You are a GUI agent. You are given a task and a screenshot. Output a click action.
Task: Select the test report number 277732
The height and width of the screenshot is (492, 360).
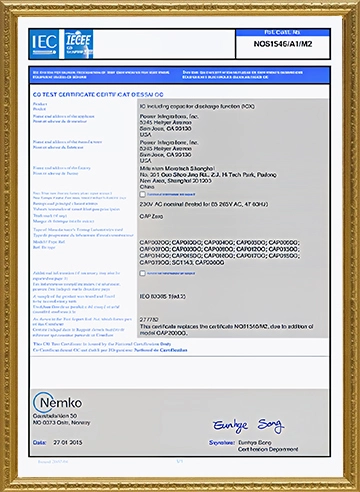[x=149, y=319]
